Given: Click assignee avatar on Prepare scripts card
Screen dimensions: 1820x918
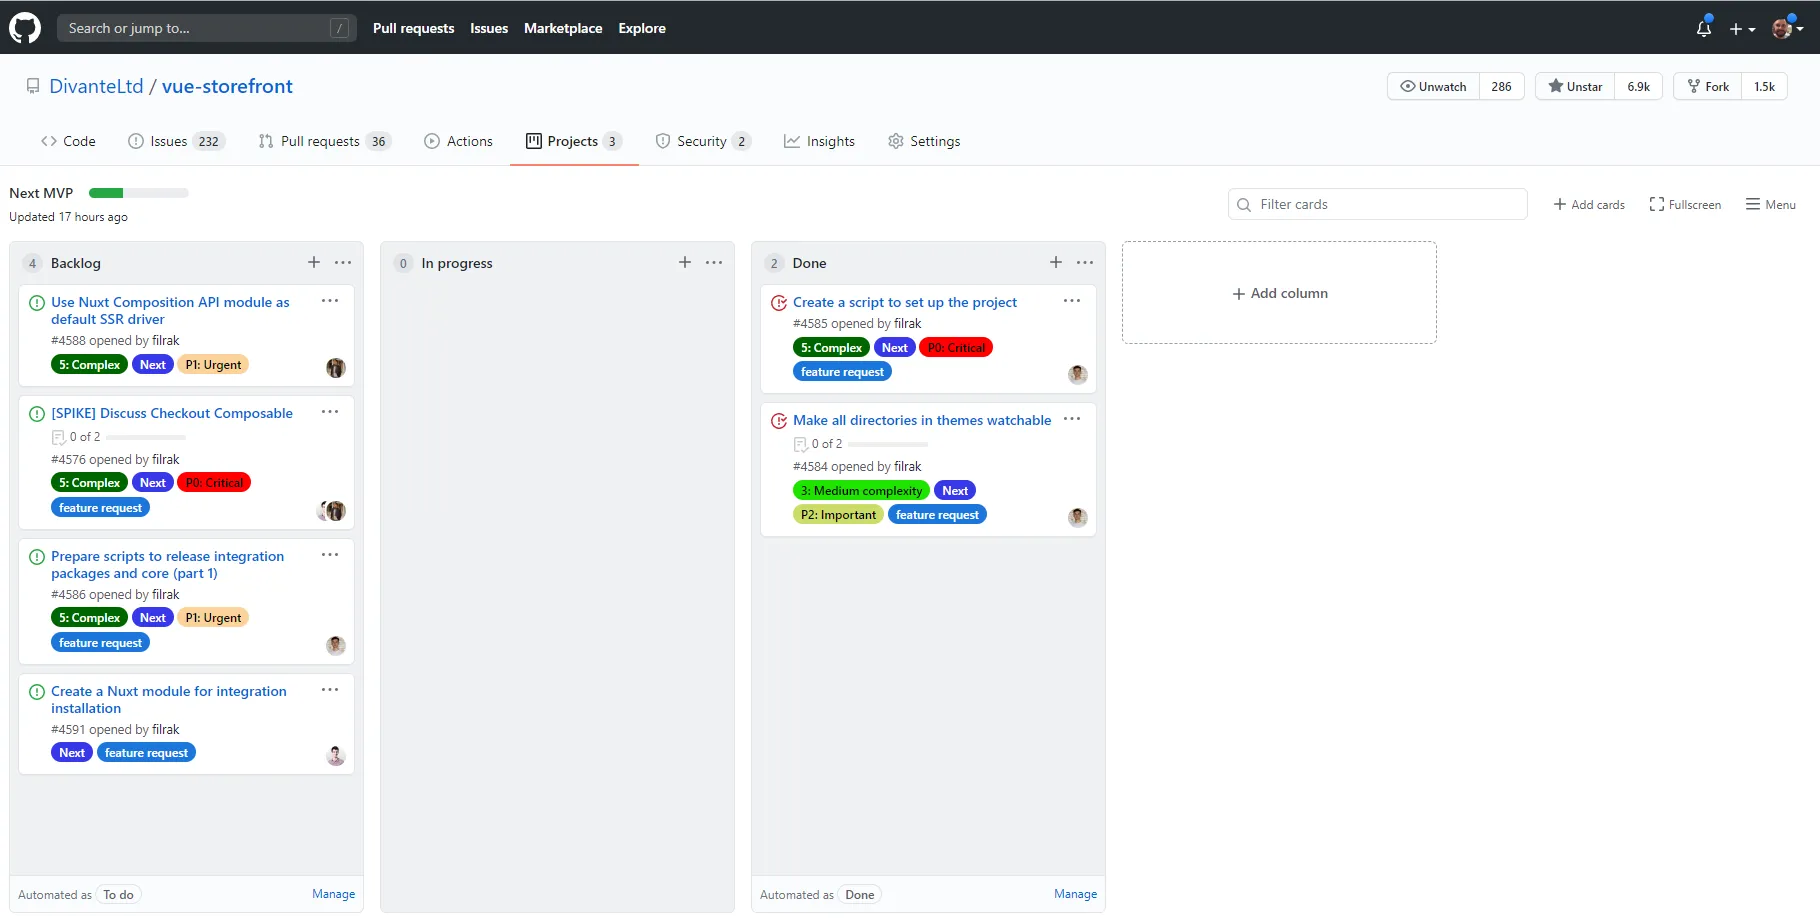Looking at the screenshot, I should pyautogui.click(x=336, y=646).
